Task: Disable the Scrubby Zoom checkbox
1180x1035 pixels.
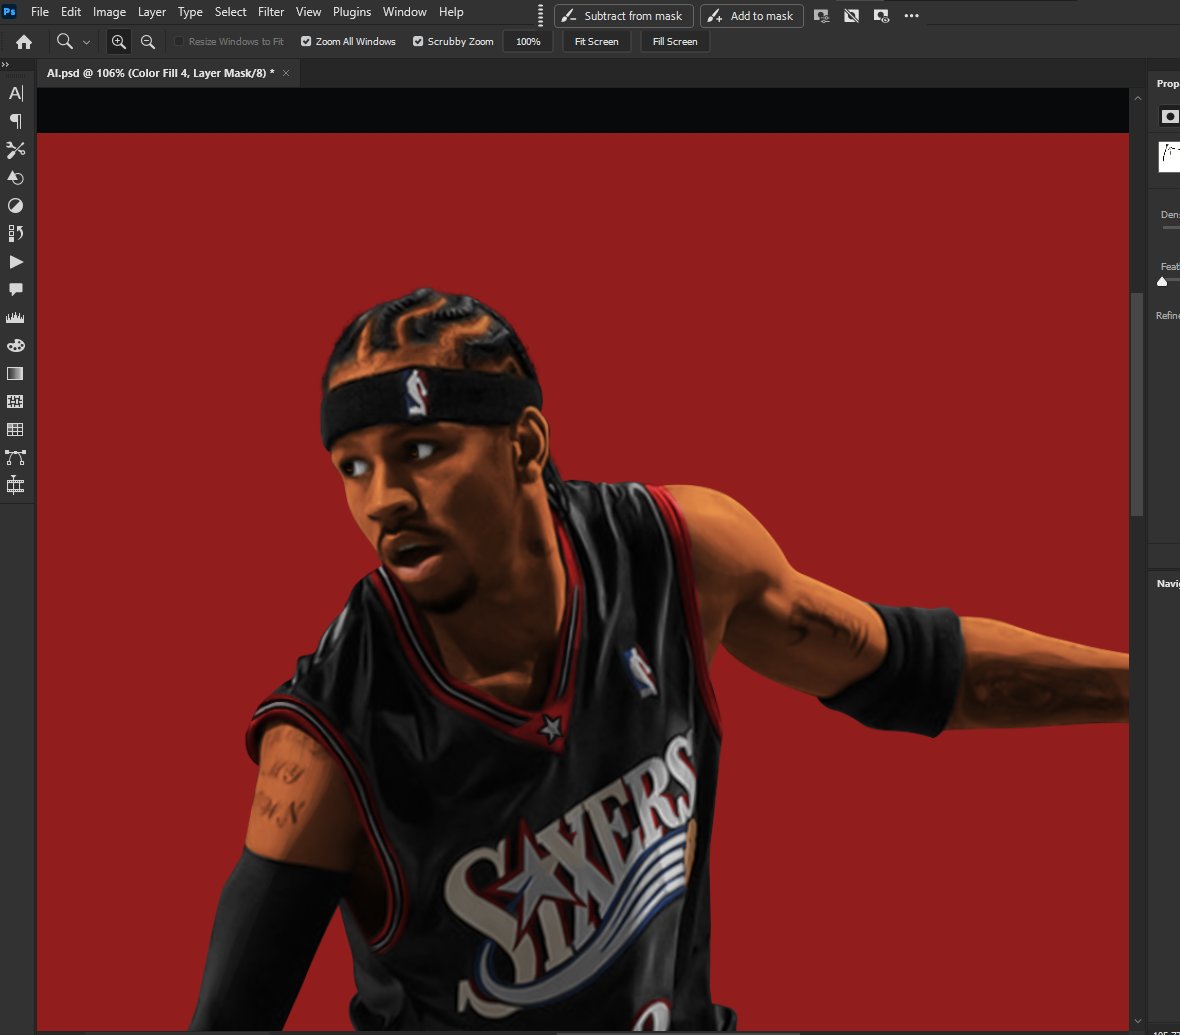Action: tap(418, 41)
